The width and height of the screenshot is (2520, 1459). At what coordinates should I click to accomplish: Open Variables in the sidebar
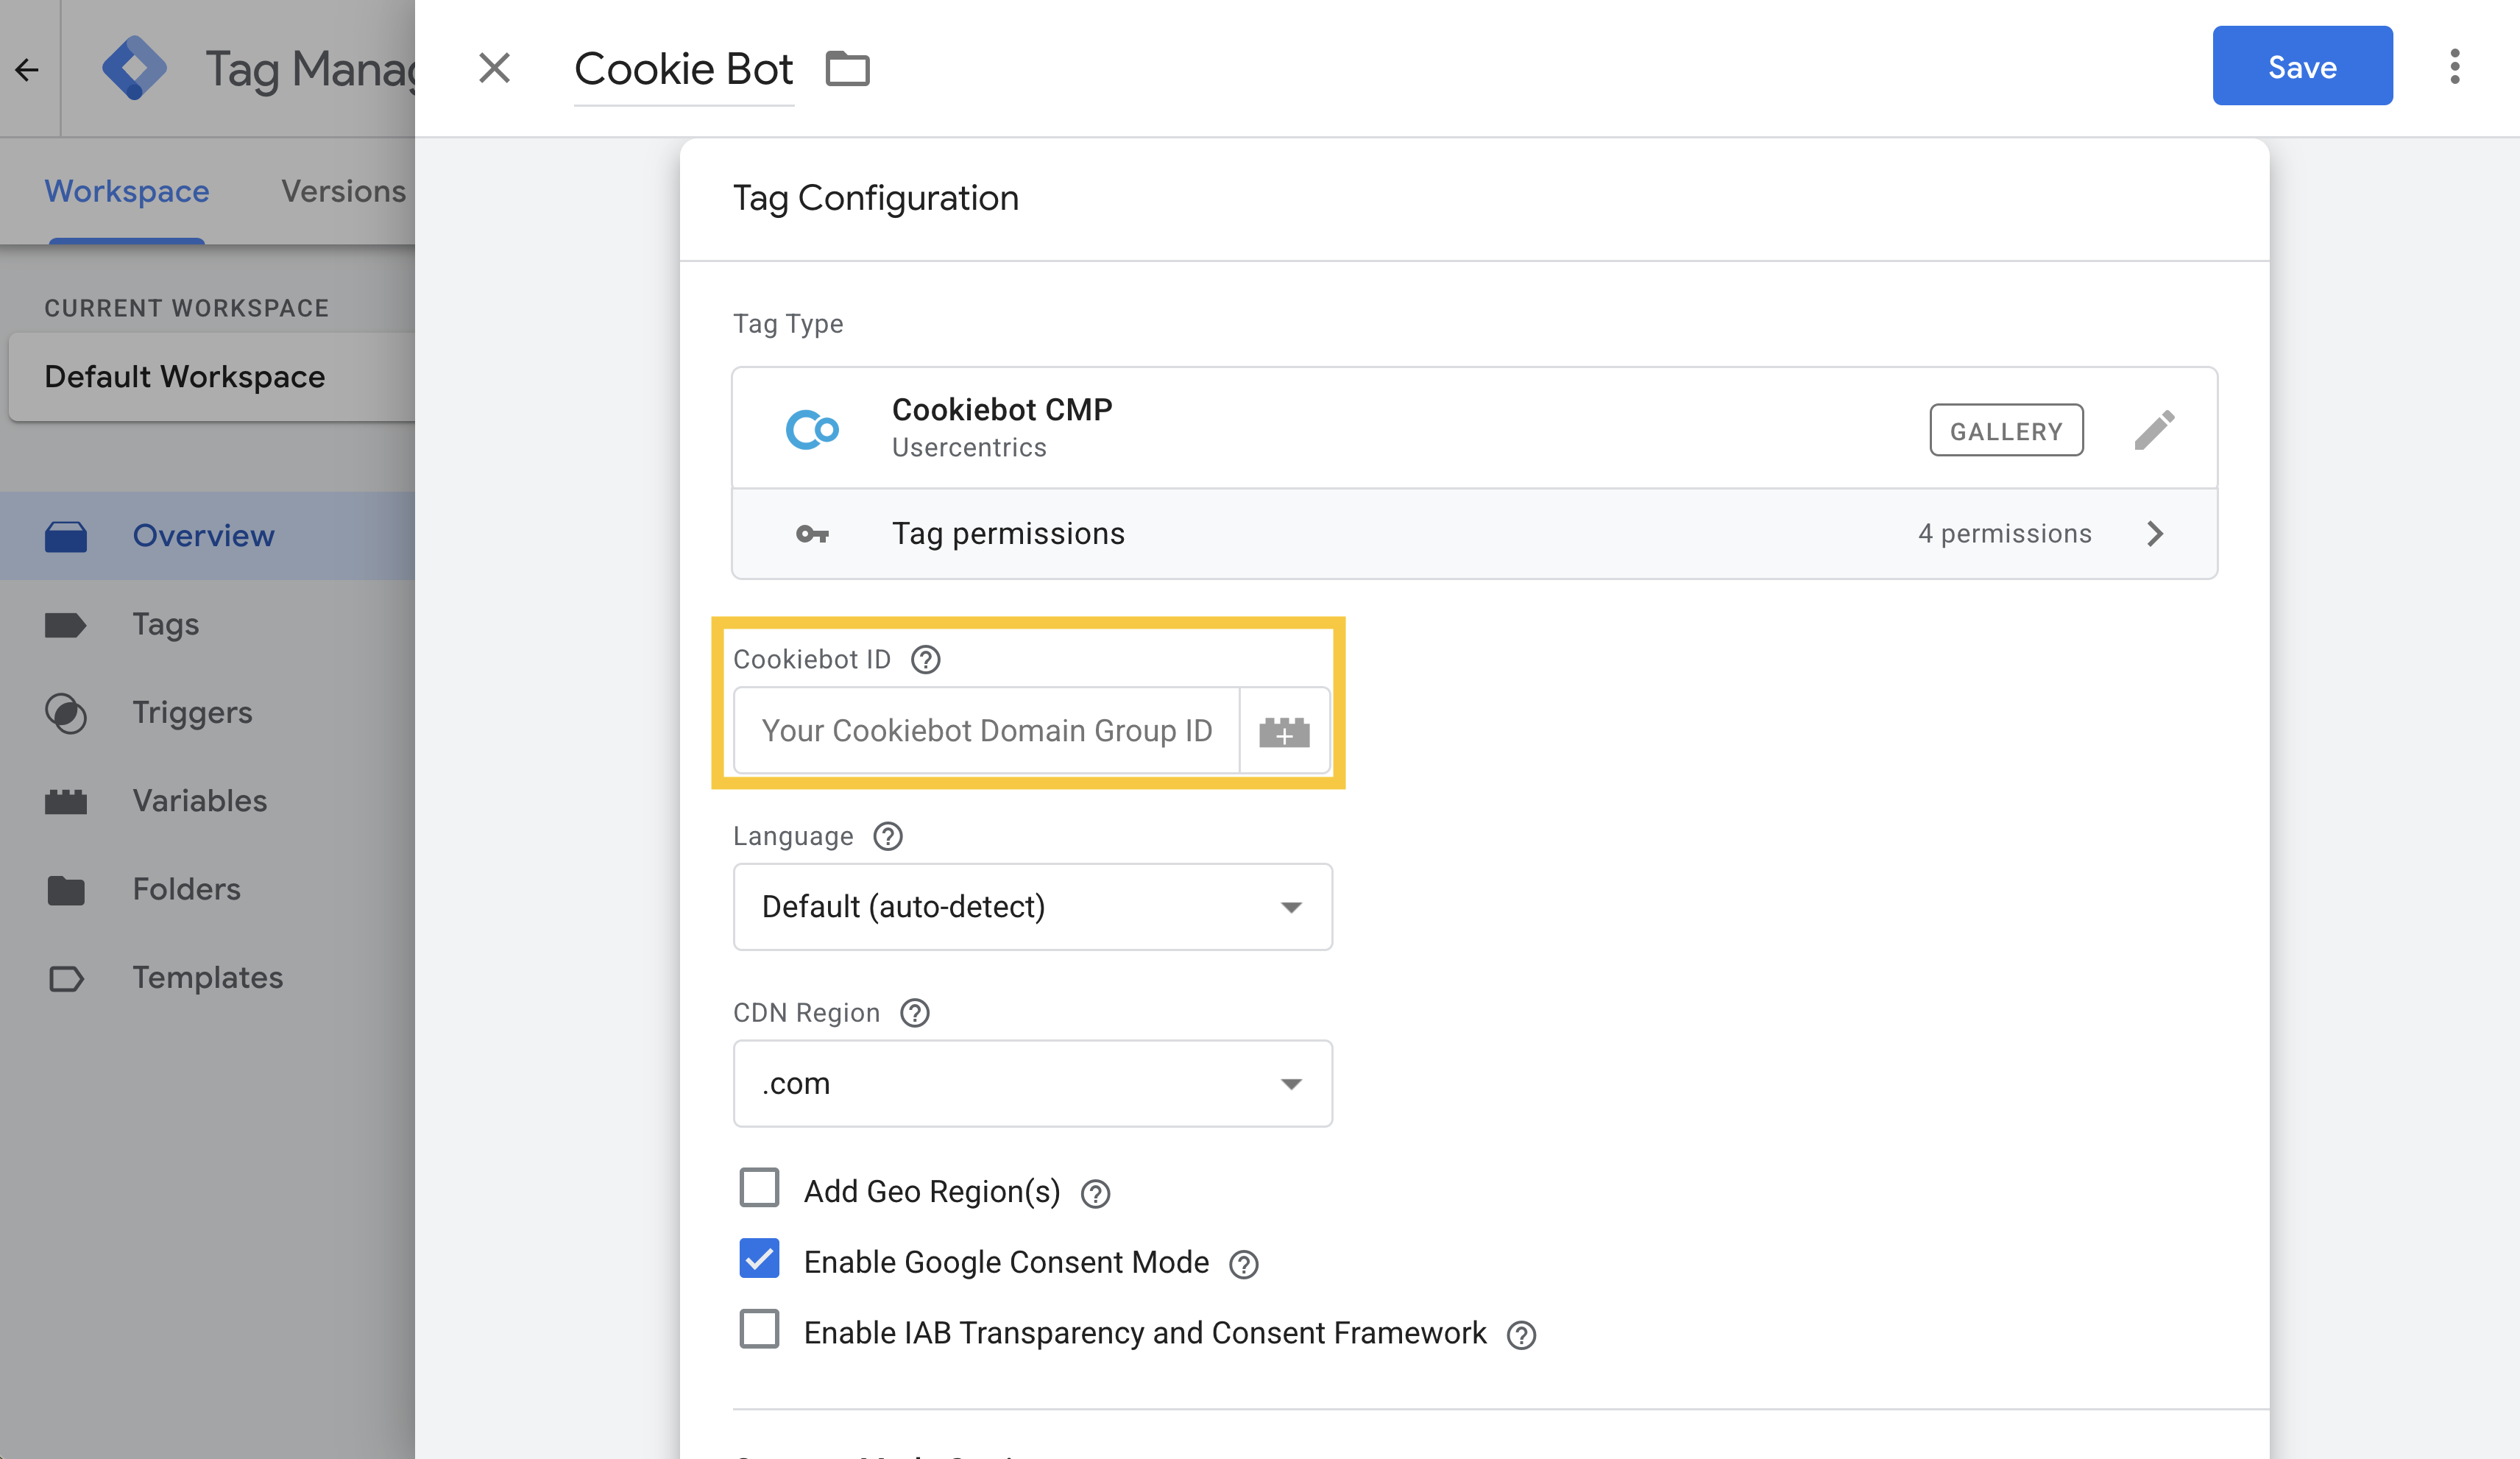click(x=207, y=800)
